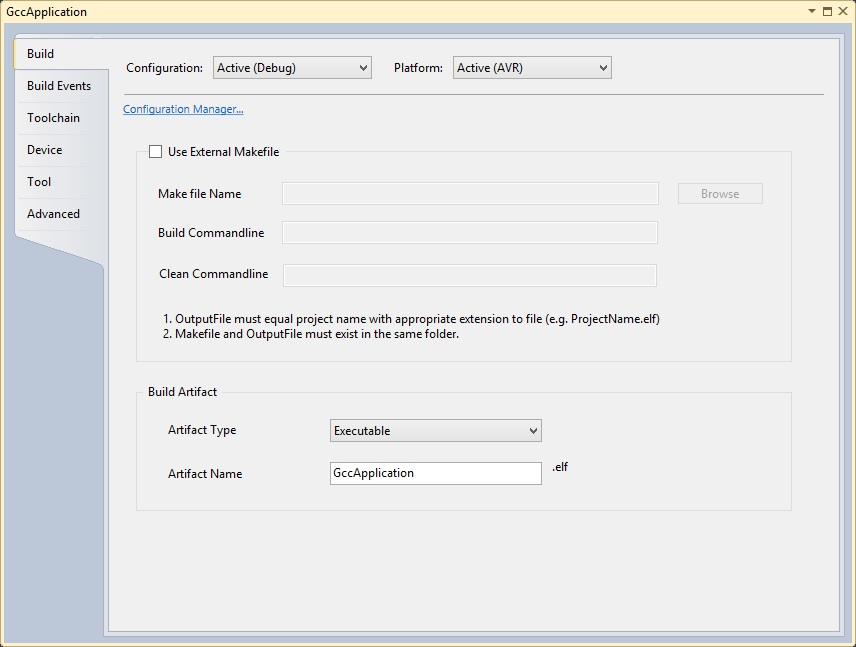856x647 pixels.
Task: Maximize the GccApplication properties window
Action: (x=827, y=12)
